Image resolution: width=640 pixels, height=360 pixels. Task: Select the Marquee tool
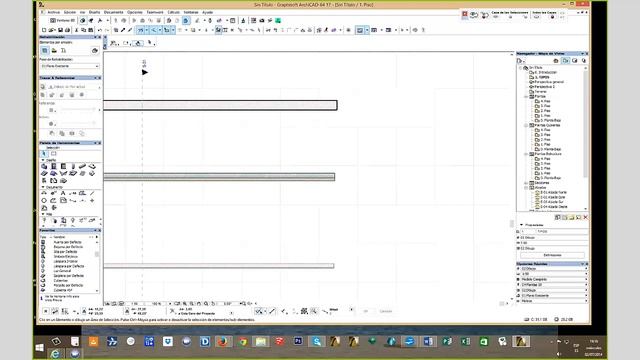(x=53, y=154)
